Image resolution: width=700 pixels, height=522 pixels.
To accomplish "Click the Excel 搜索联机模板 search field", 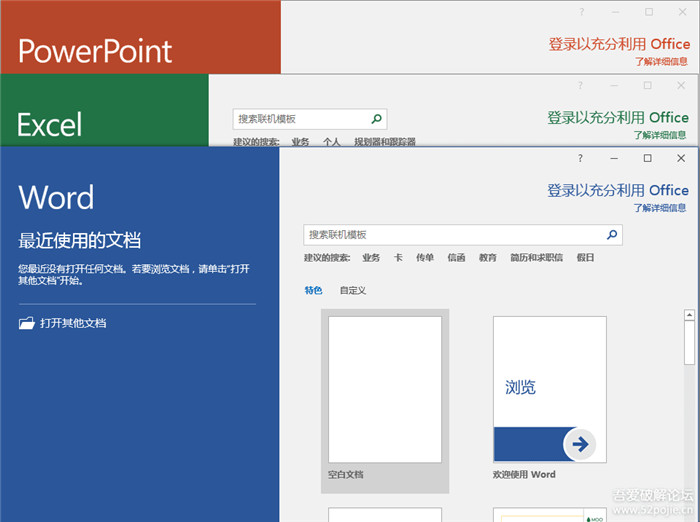I will [x=310, y=119].
